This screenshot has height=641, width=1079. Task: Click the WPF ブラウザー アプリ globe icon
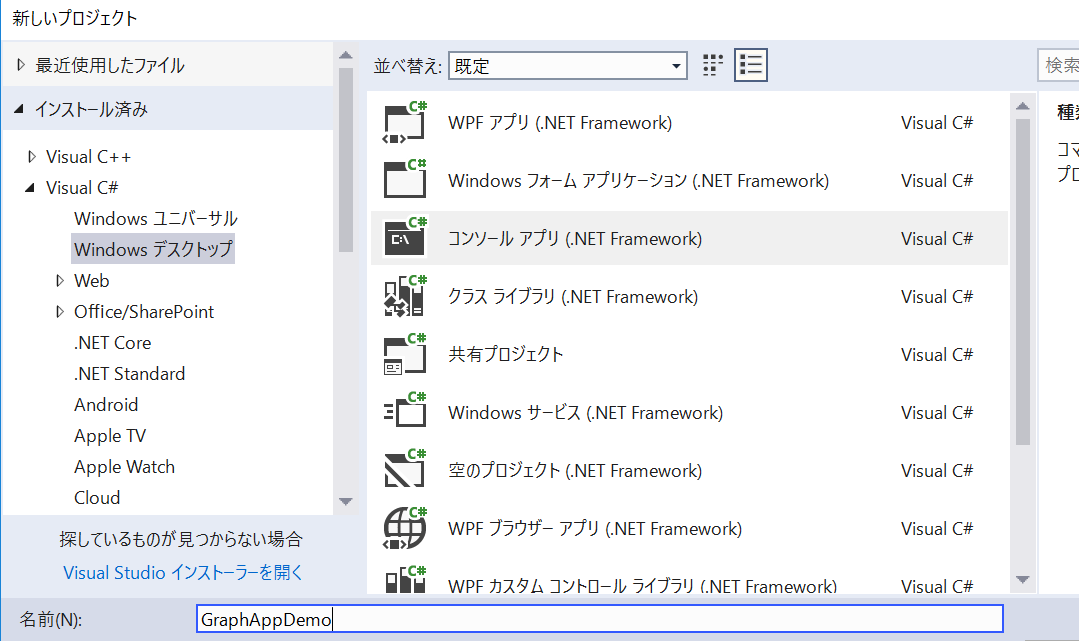click(x=405, y=528)
